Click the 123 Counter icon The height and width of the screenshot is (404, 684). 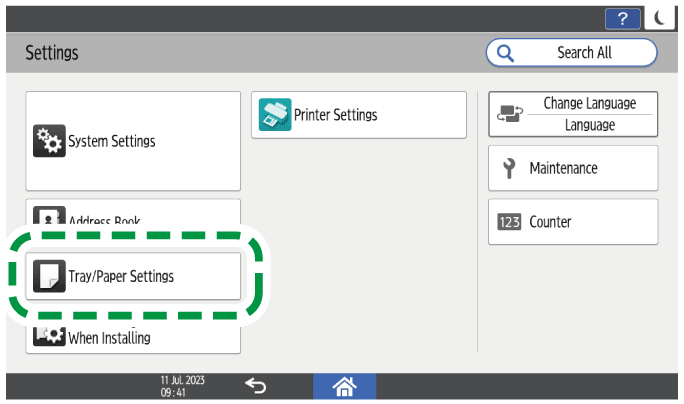click(x=509, y=221)
